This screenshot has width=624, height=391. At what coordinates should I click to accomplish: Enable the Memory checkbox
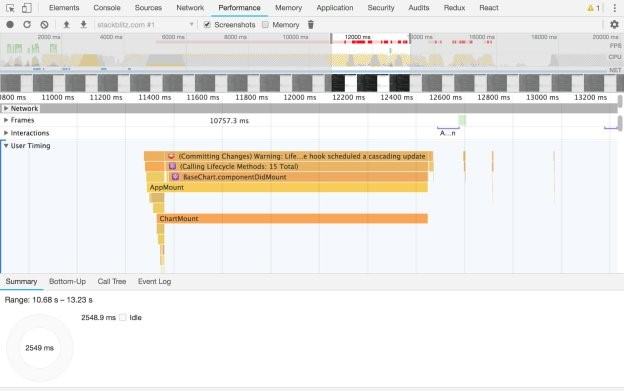265,25
